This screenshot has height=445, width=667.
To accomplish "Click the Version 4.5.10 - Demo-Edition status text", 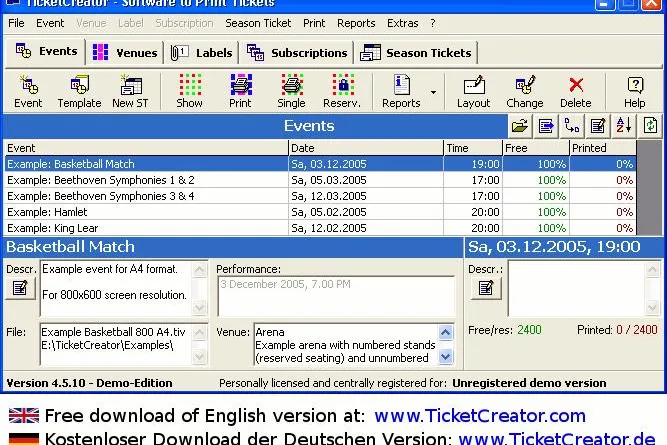I will (89, 383).
